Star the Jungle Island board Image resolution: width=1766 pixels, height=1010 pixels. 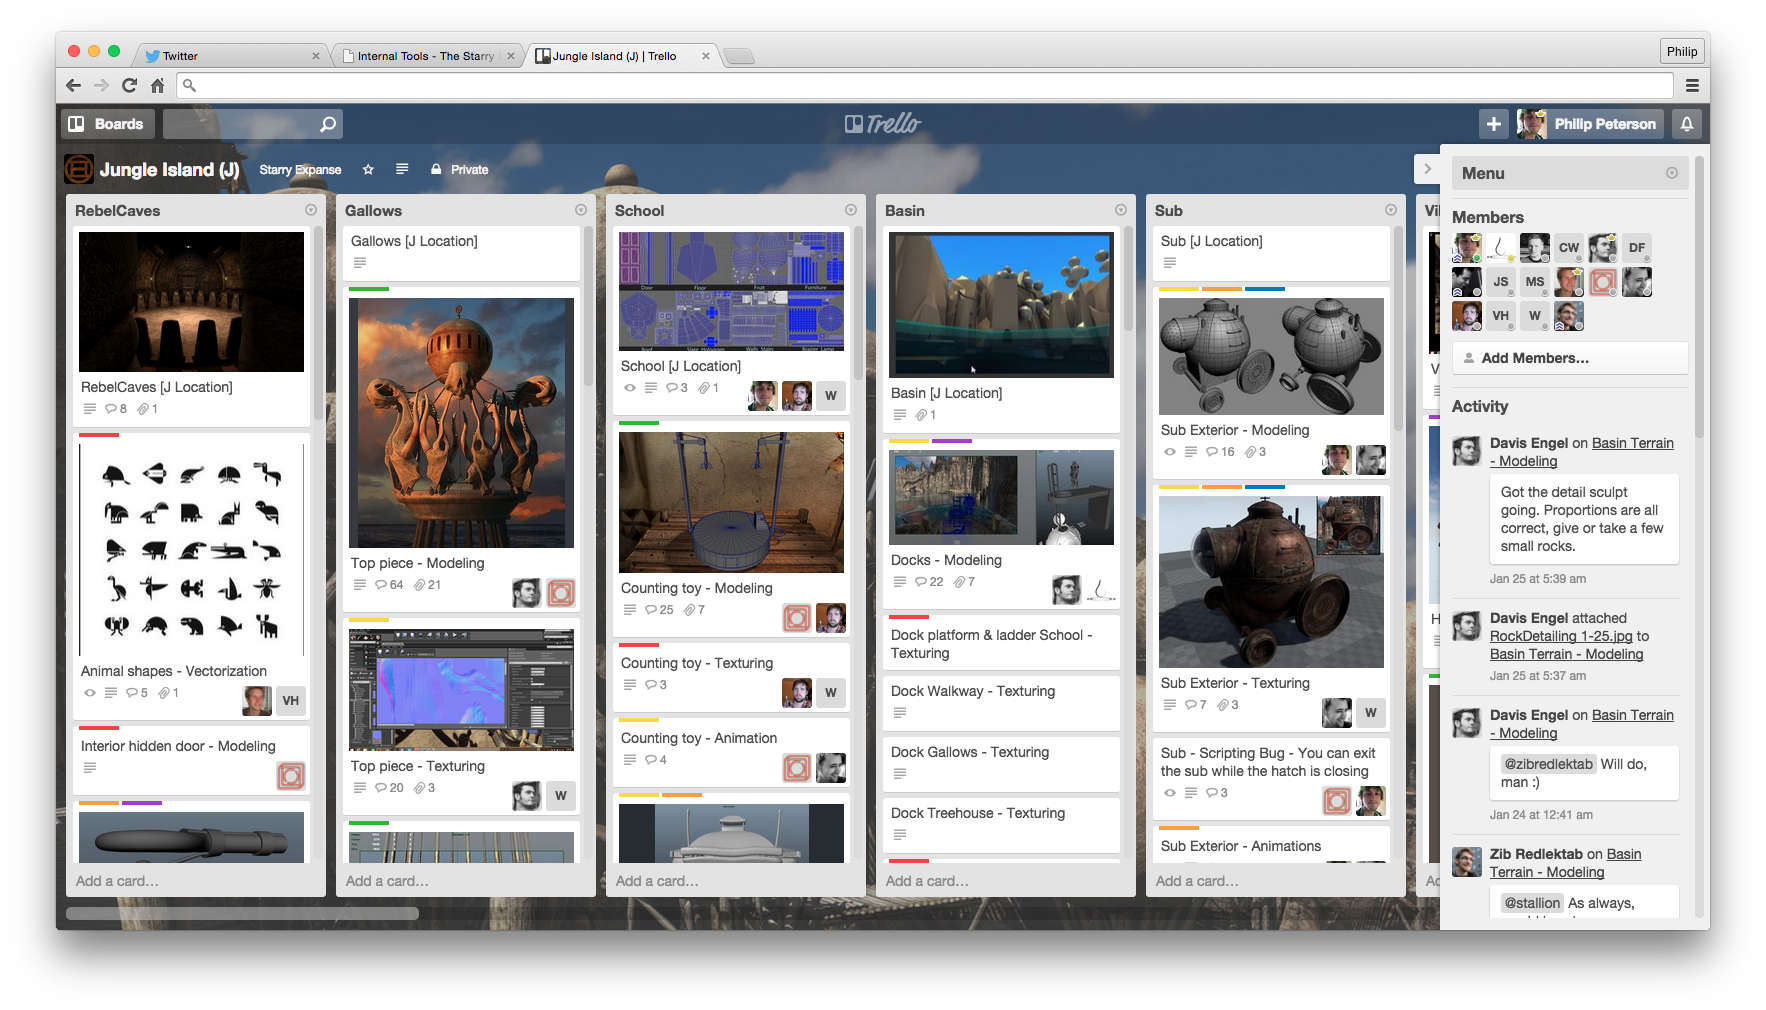click(x=368, y=170)
